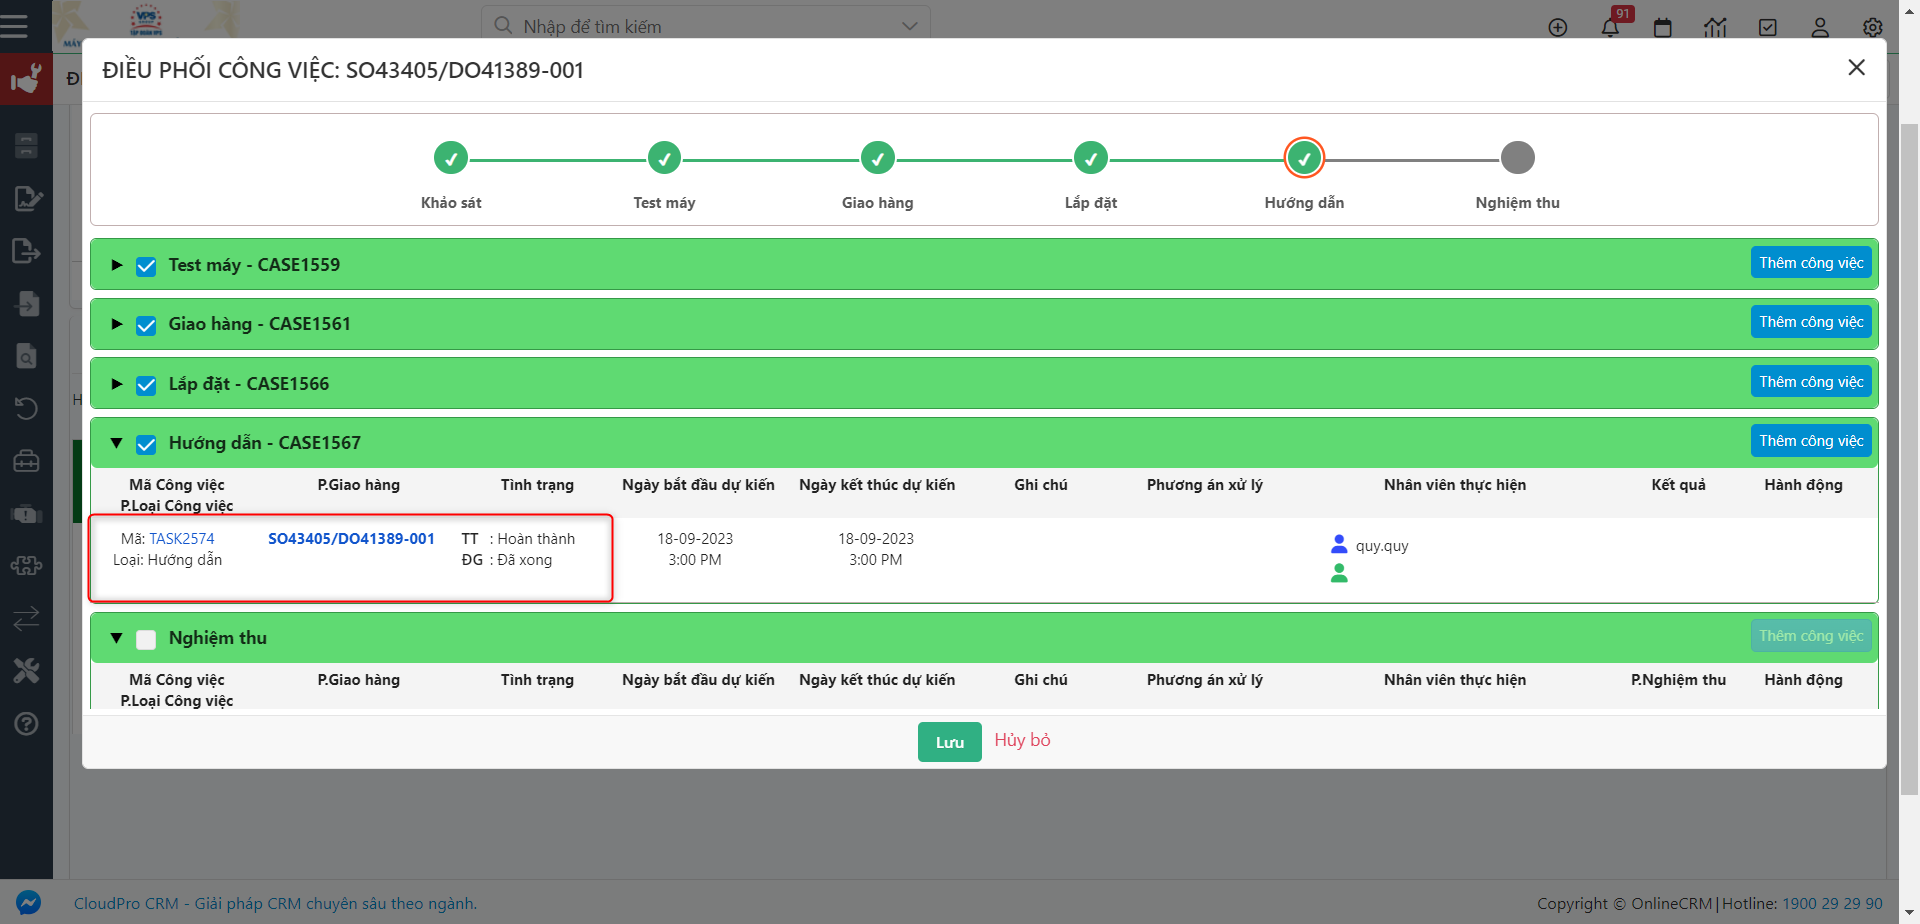Toggle the Lắp đặt - CASE1566 checkbox
The image size is (1920, 924).
point(146,385)
